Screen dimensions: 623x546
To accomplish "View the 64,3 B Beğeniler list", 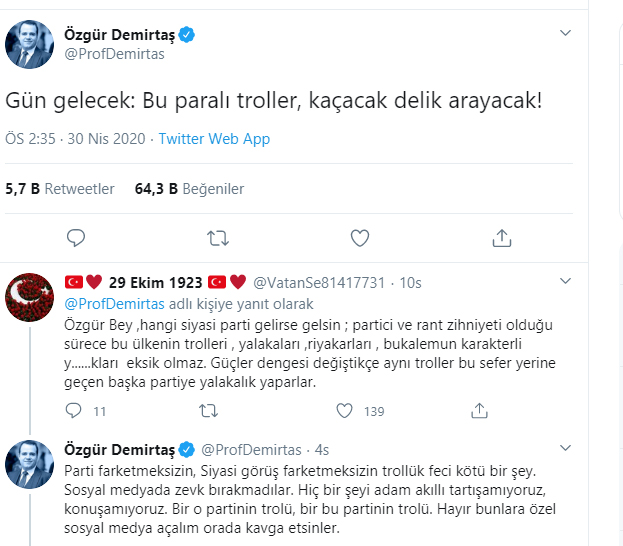I will 189,188.
